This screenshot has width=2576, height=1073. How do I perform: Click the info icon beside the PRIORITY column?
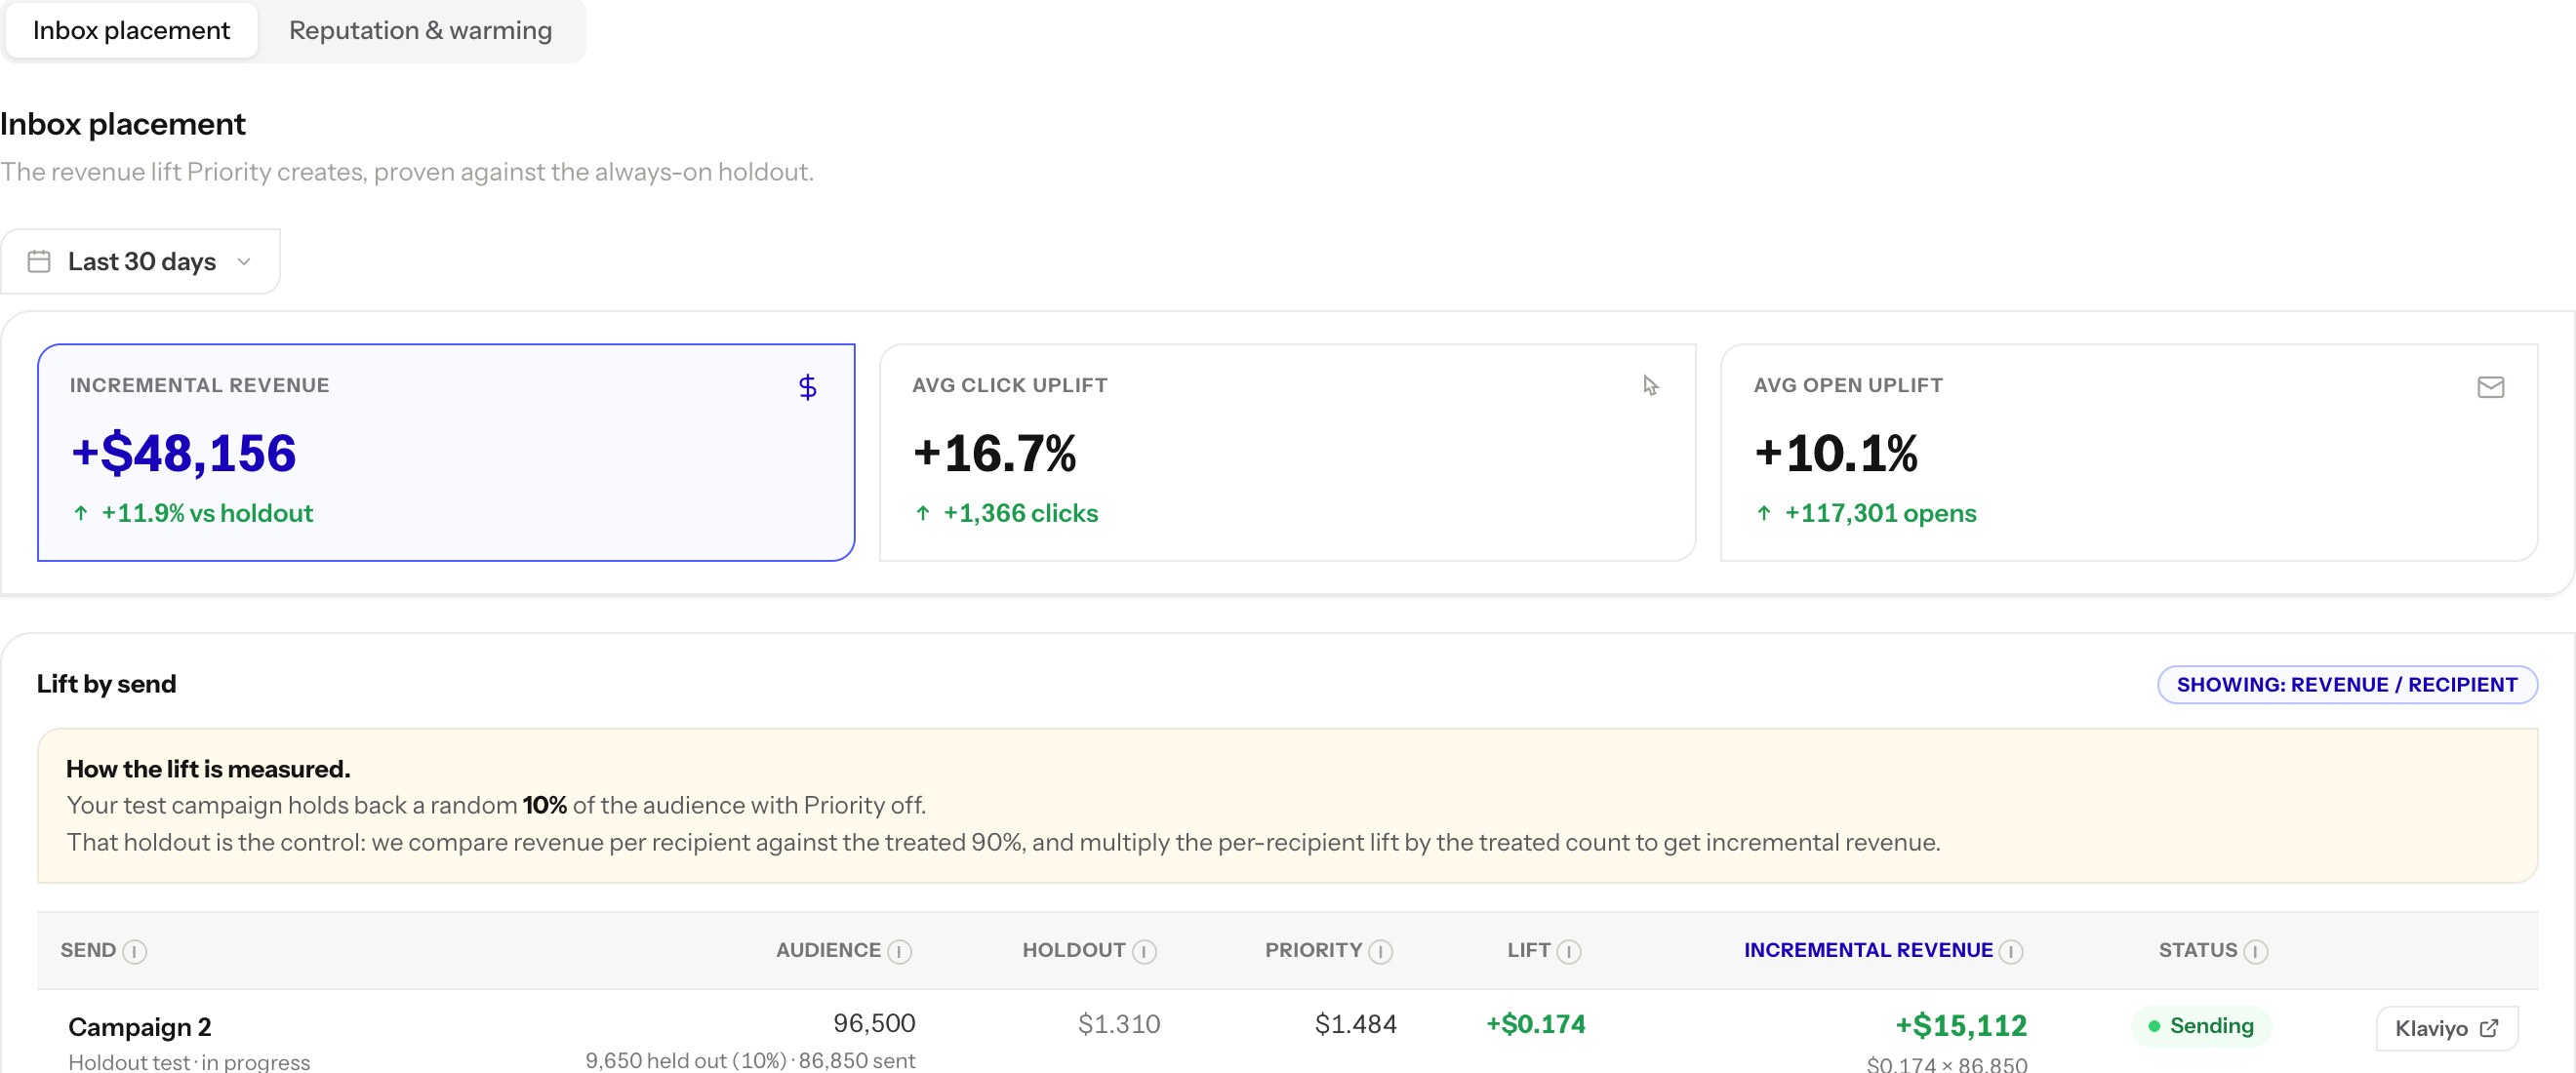point(1380,951)
